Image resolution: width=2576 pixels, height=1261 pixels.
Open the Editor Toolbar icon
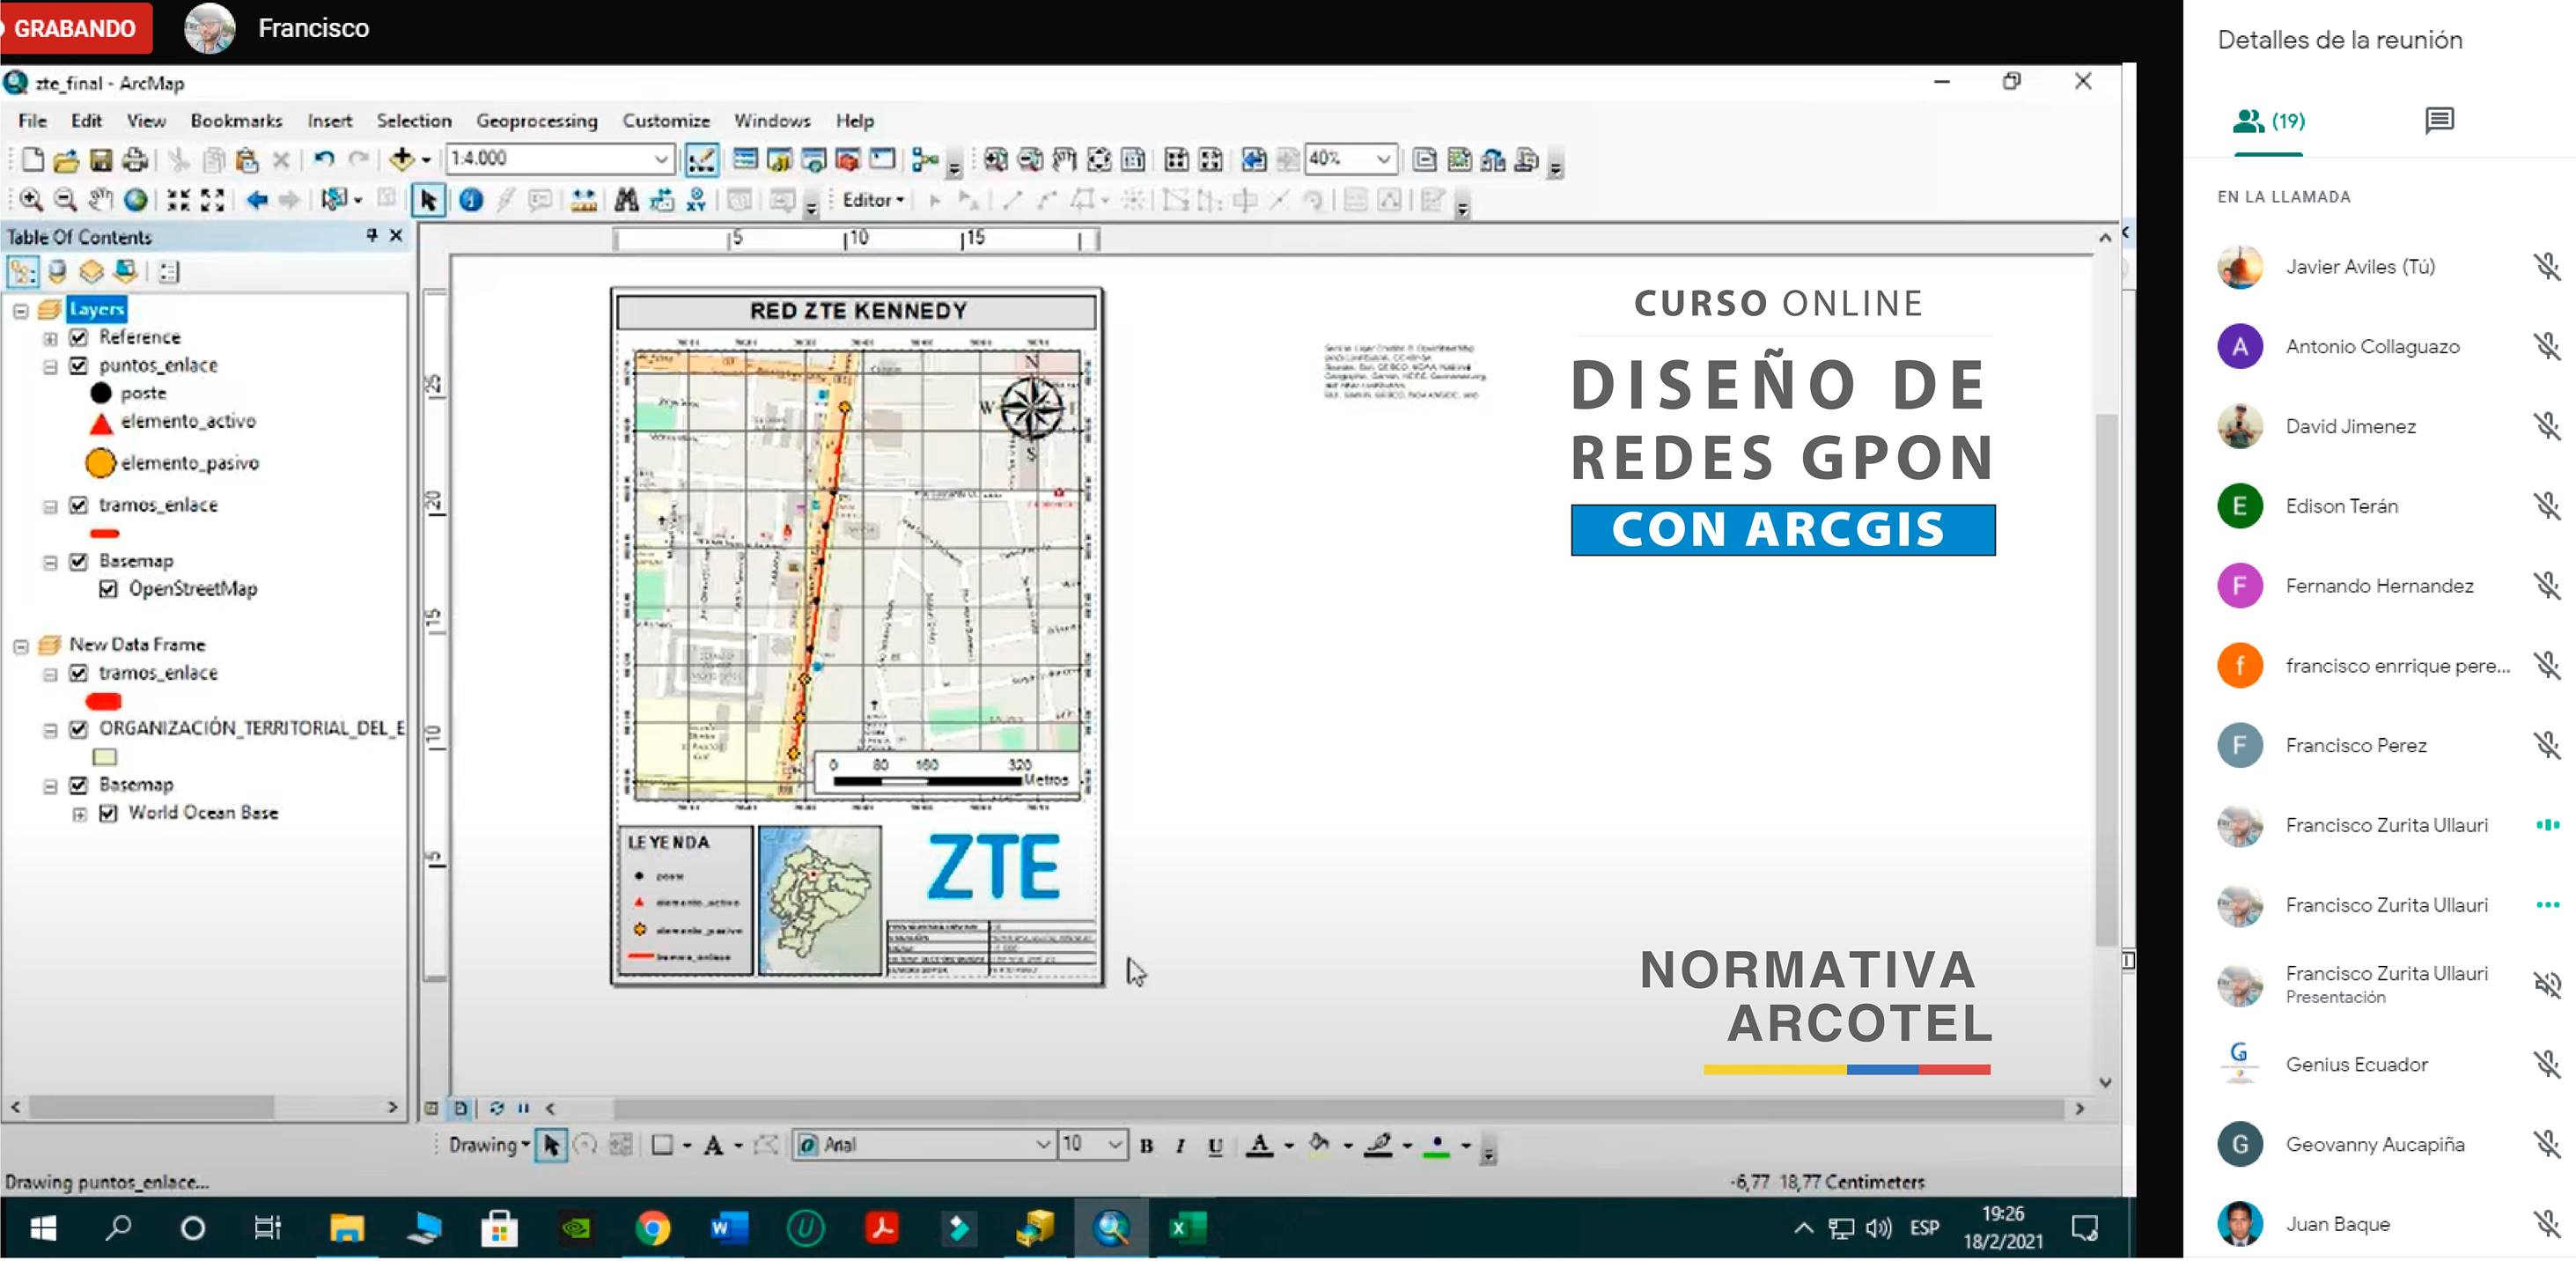point(701,159)
